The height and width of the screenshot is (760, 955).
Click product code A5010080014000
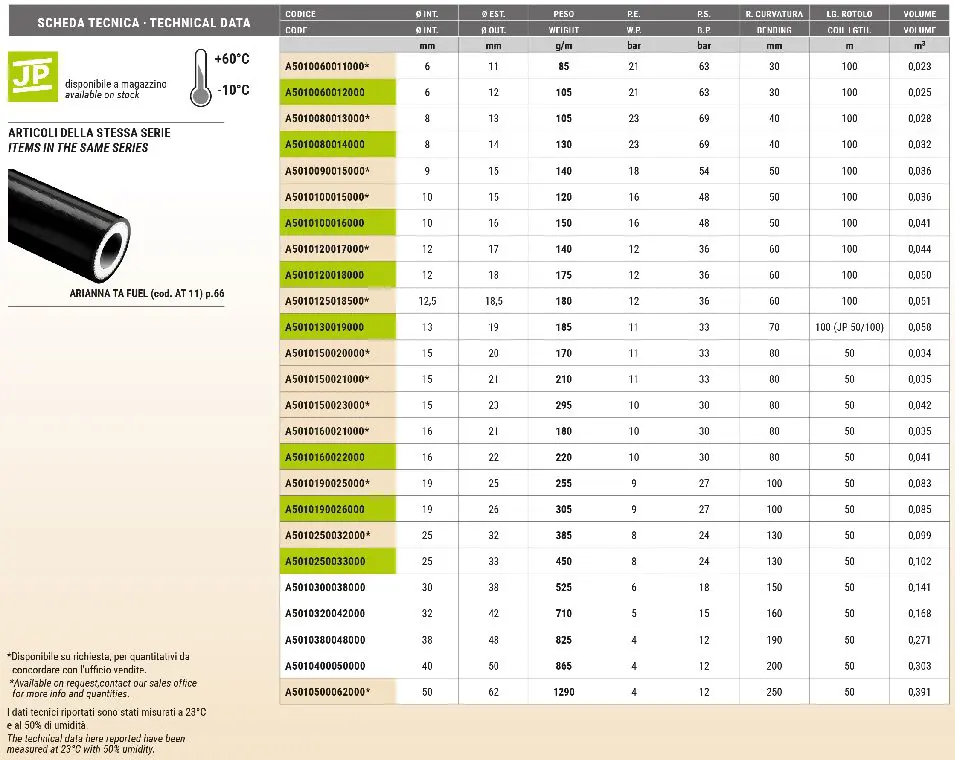[x=325, y=145]
